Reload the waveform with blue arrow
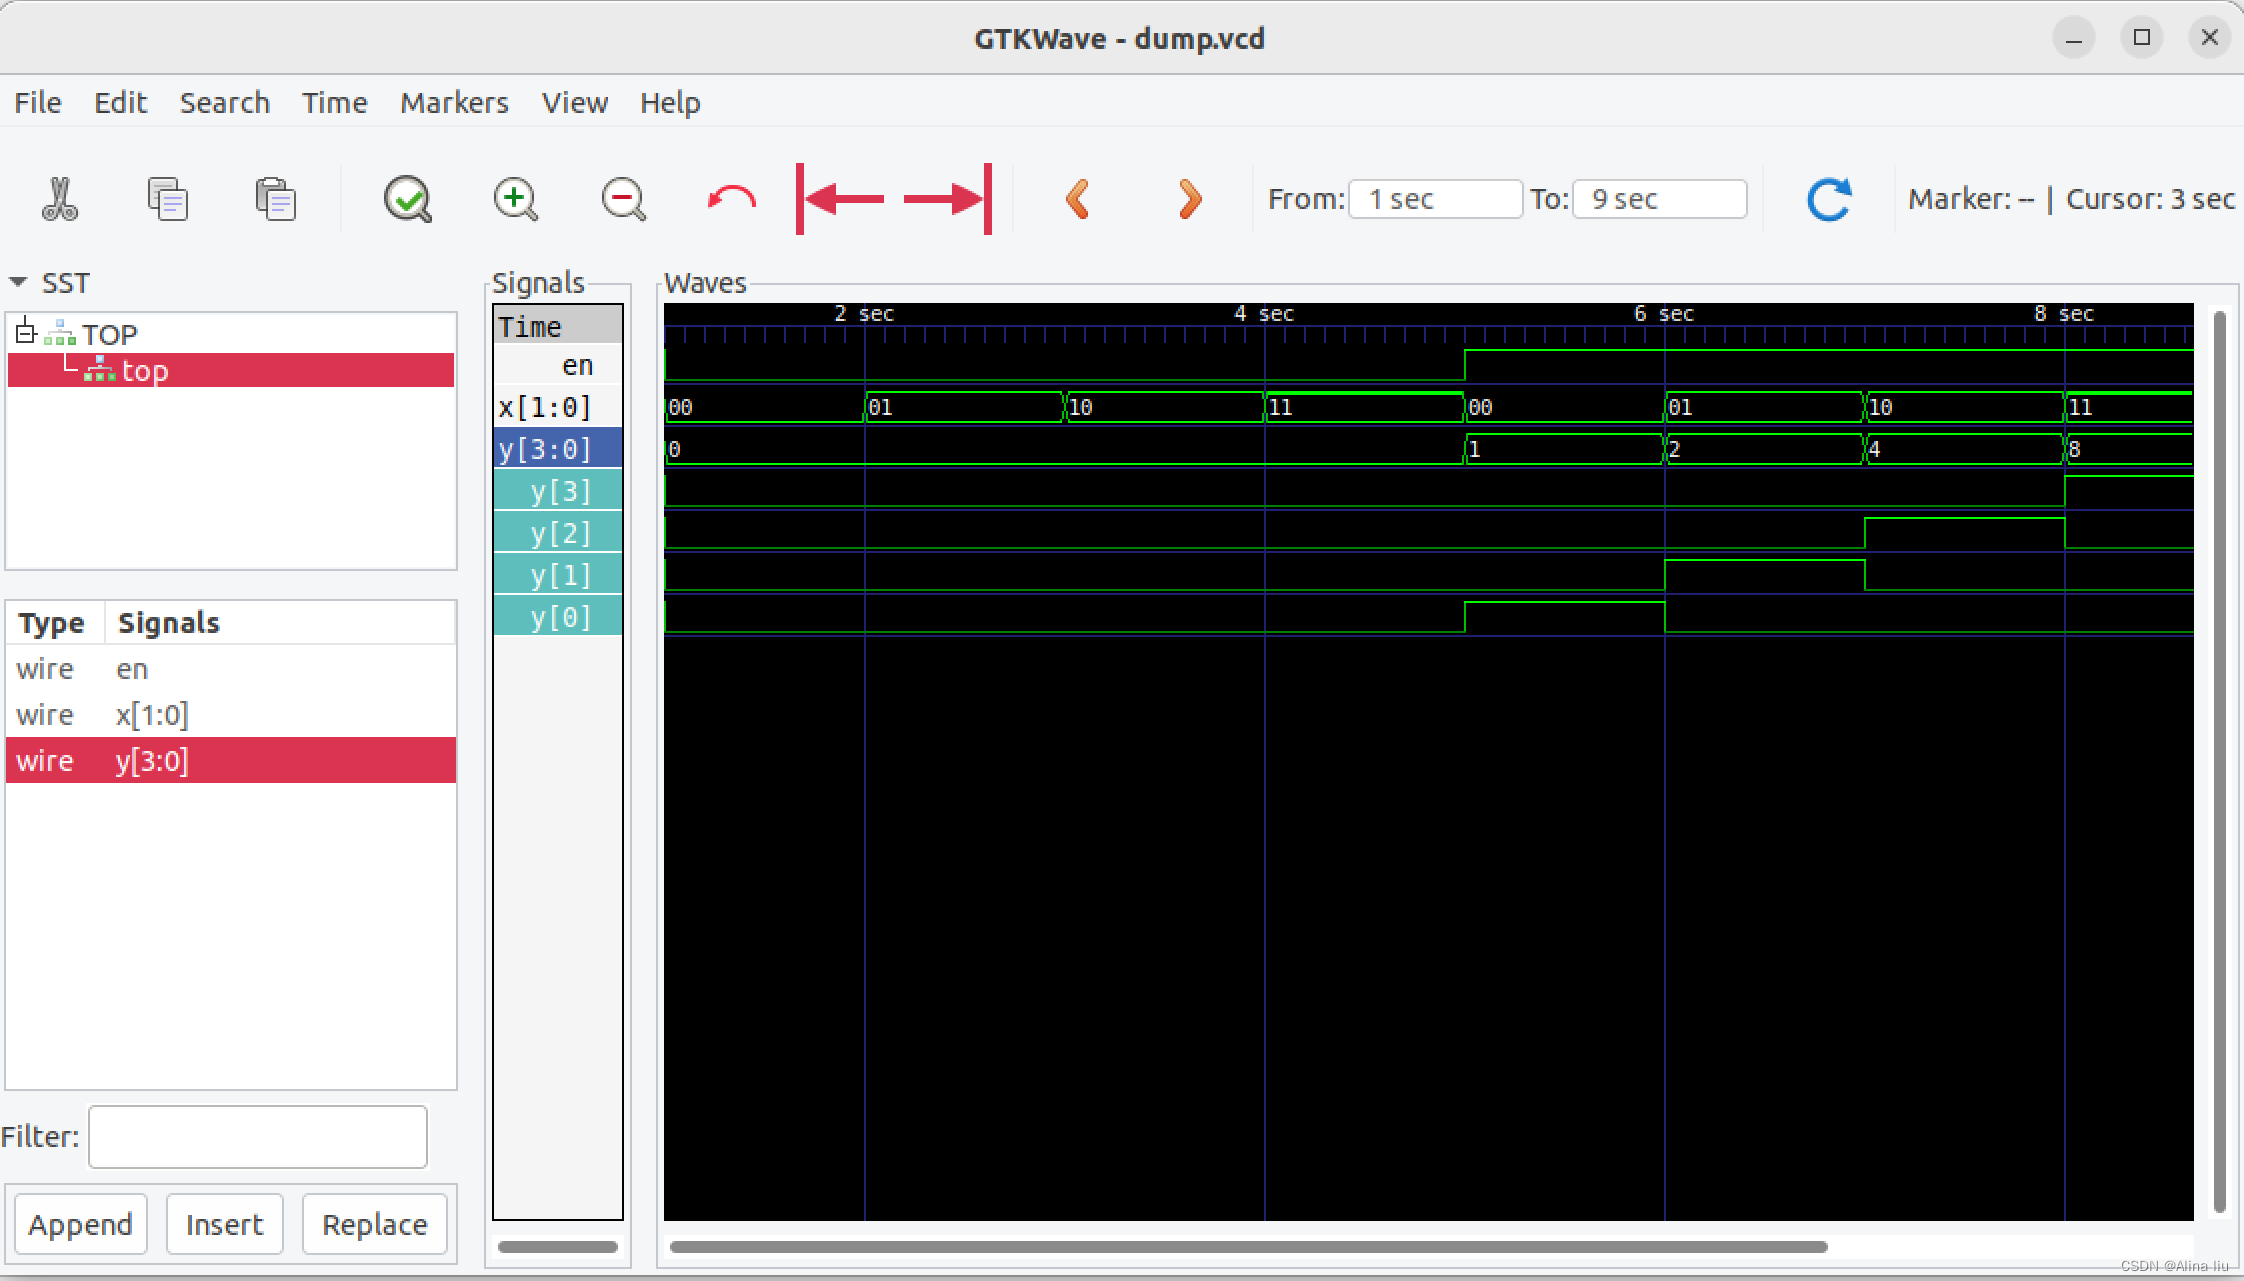Viewport: 2244px width, 1281px height. (x=1829, y=199)
